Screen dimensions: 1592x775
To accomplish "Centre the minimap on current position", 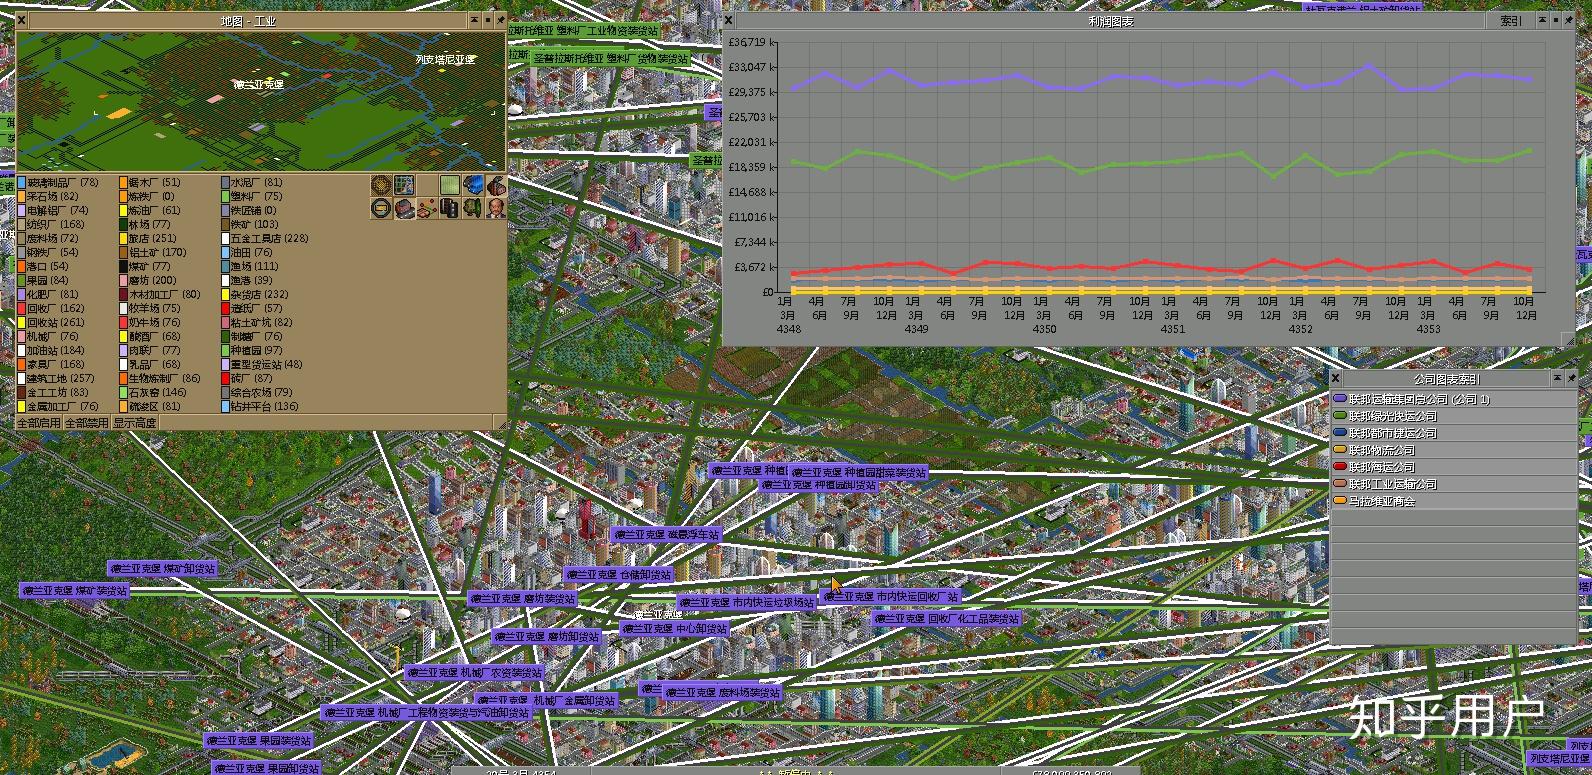I will pyautogui.click(x=404, y=186).
